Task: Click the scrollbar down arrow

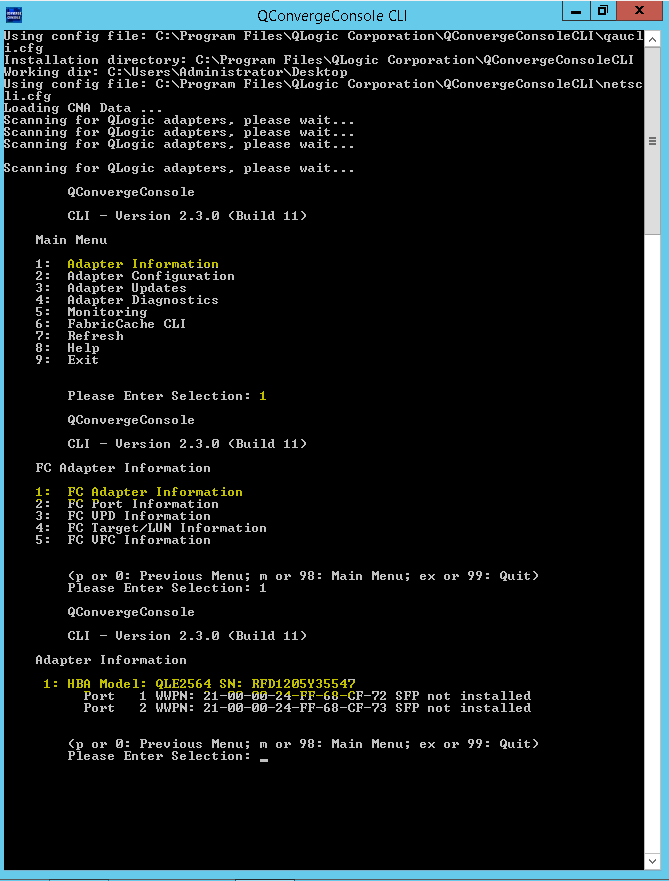Action: [x=652, y=861]
